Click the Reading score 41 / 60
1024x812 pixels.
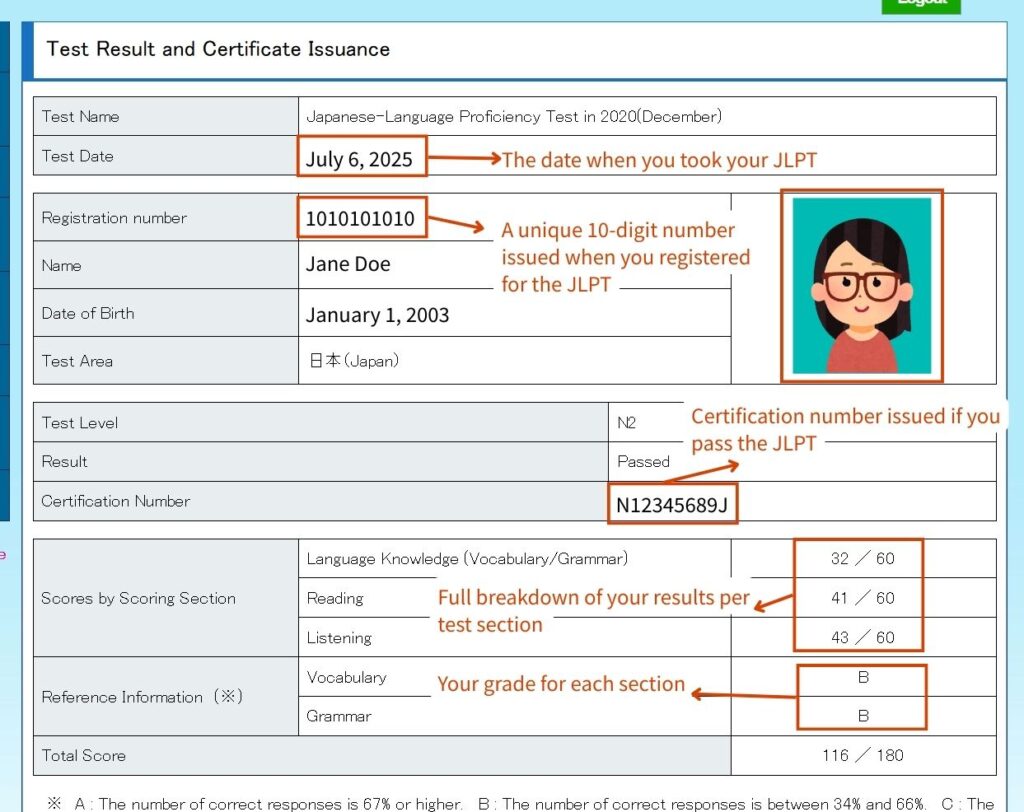(x=862, y=598)
